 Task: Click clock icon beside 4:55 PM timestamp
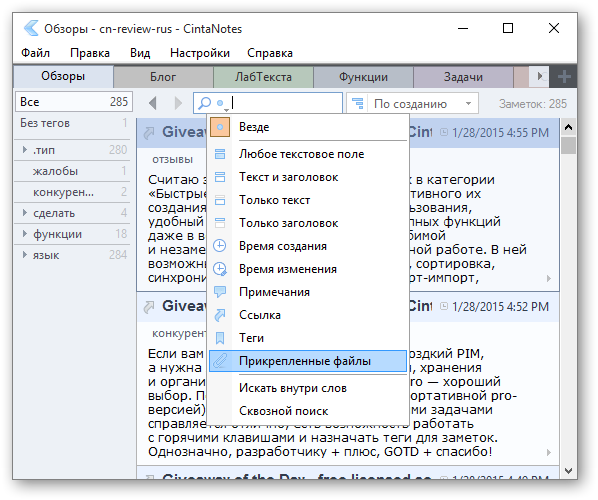(444, 132)
